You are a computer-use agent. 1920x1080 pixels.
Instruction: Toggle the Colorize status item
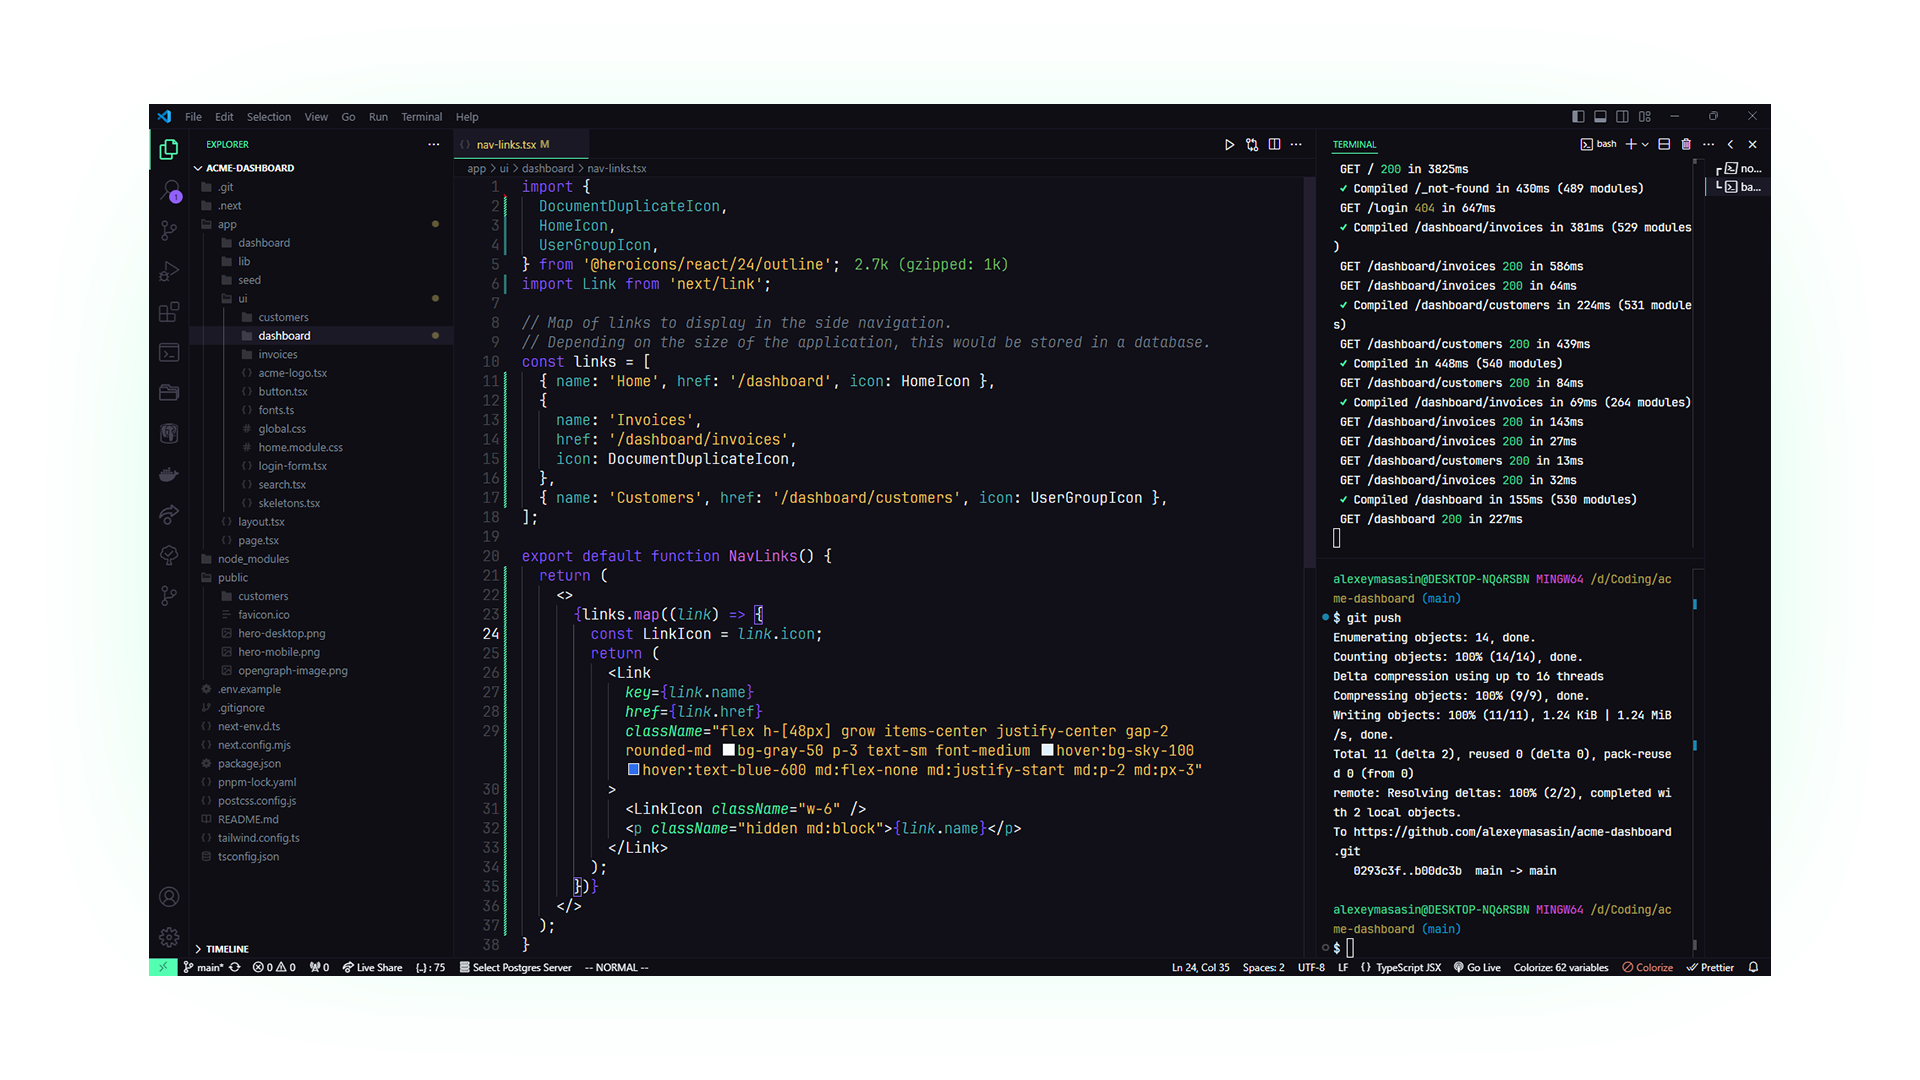[x=1647, y=968]
